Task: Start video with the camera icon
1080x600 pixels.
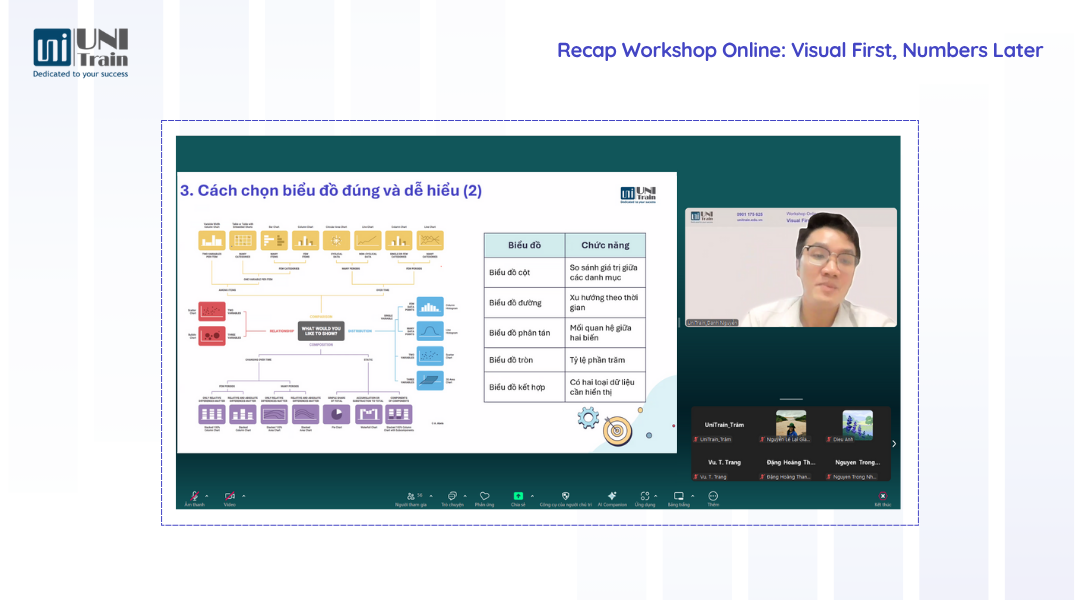Action: [229, 496]
